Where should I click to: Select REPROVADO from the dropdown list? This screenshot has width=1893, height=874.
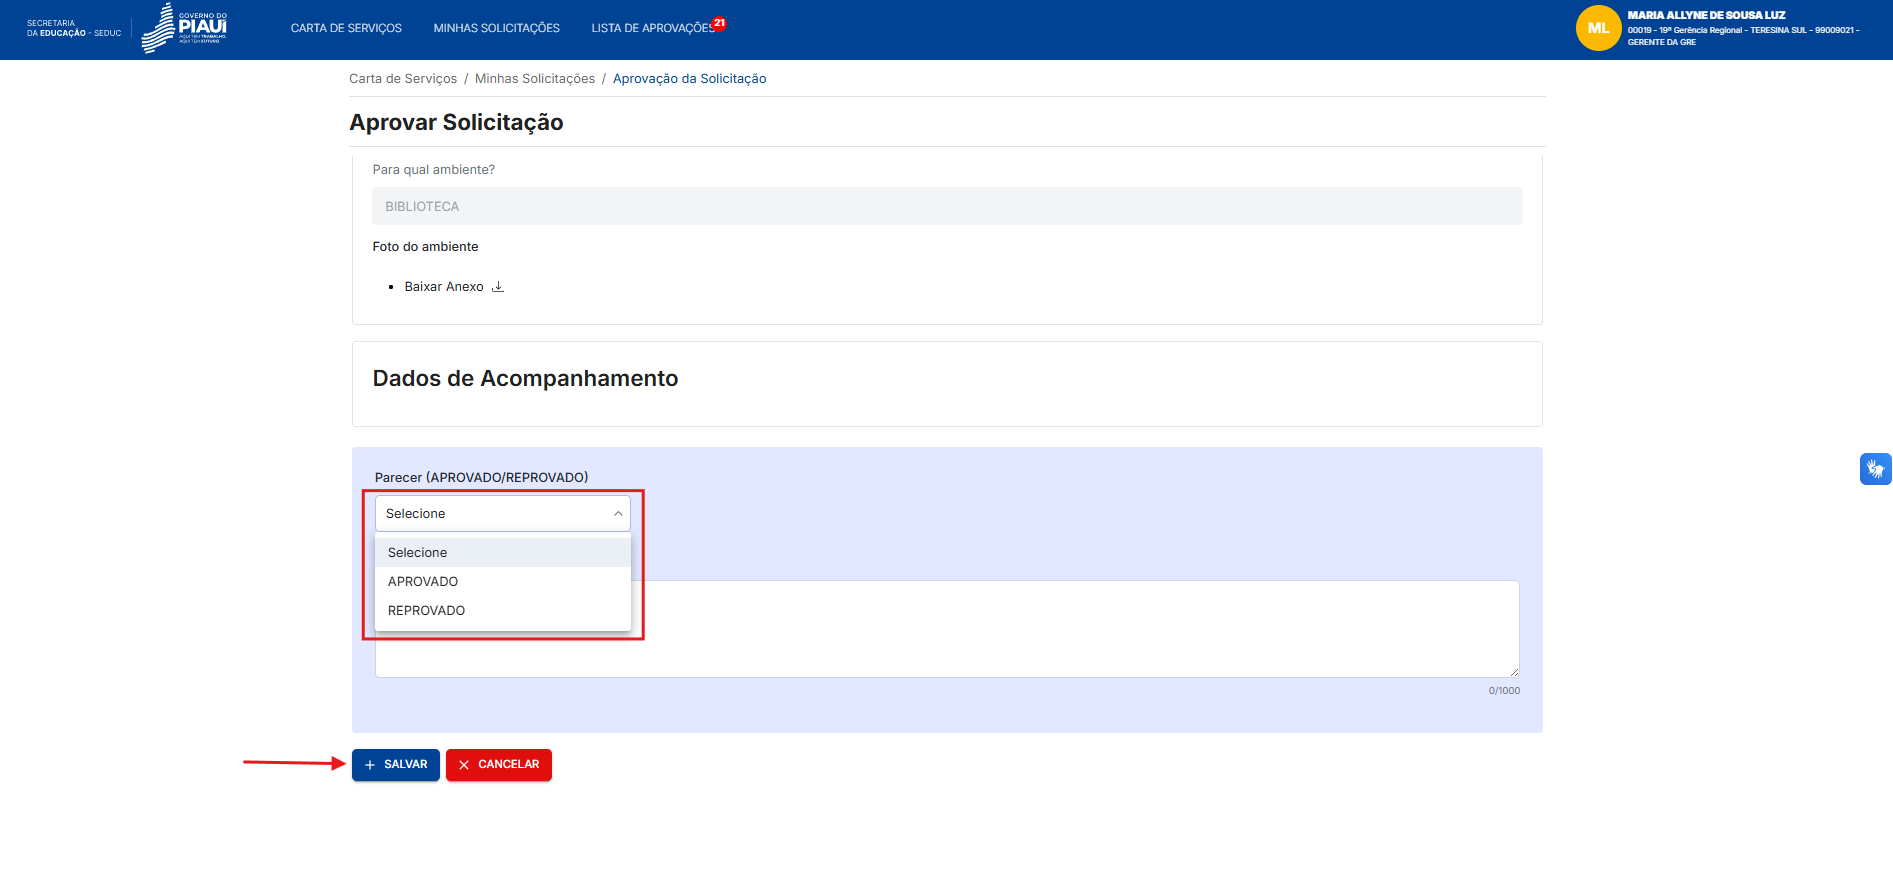426,611
